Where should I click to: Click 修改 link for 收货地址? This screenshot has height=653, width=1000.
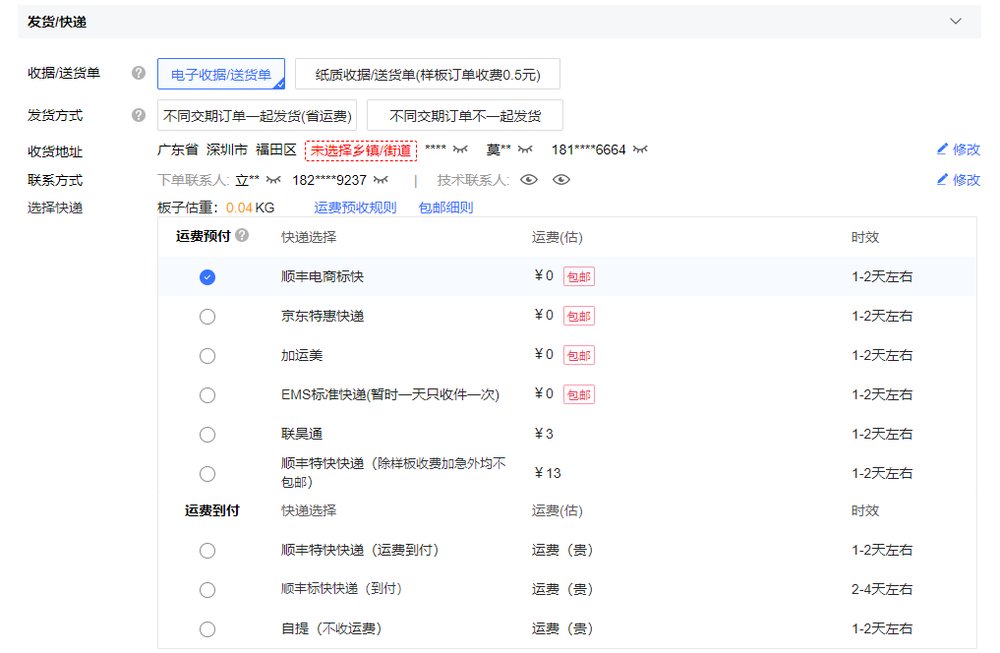click(958, 149)
